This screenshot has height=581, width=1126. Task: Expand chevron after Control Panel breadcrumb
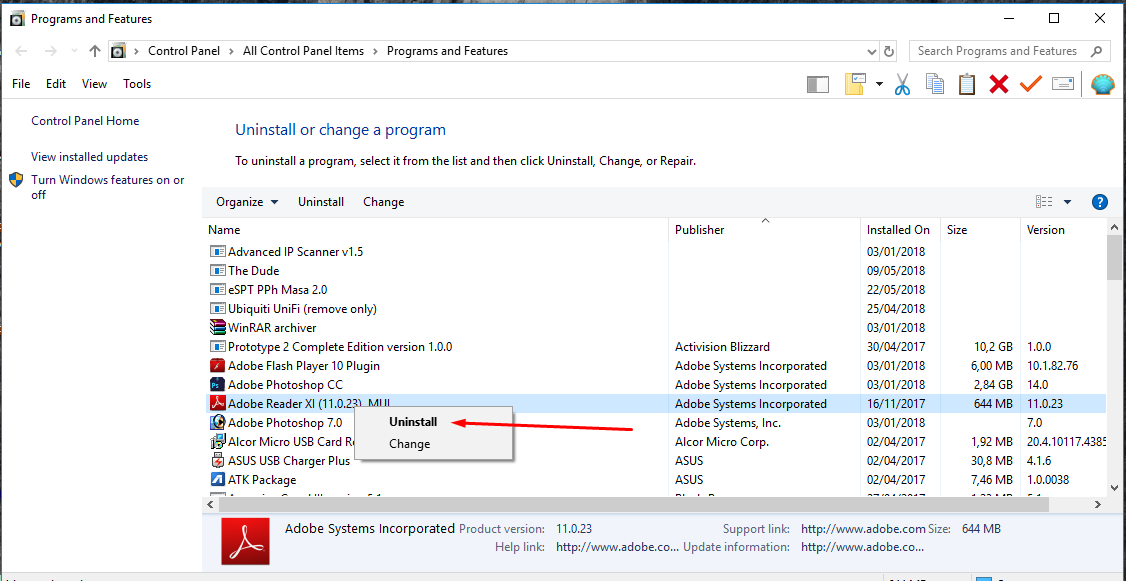231,51
